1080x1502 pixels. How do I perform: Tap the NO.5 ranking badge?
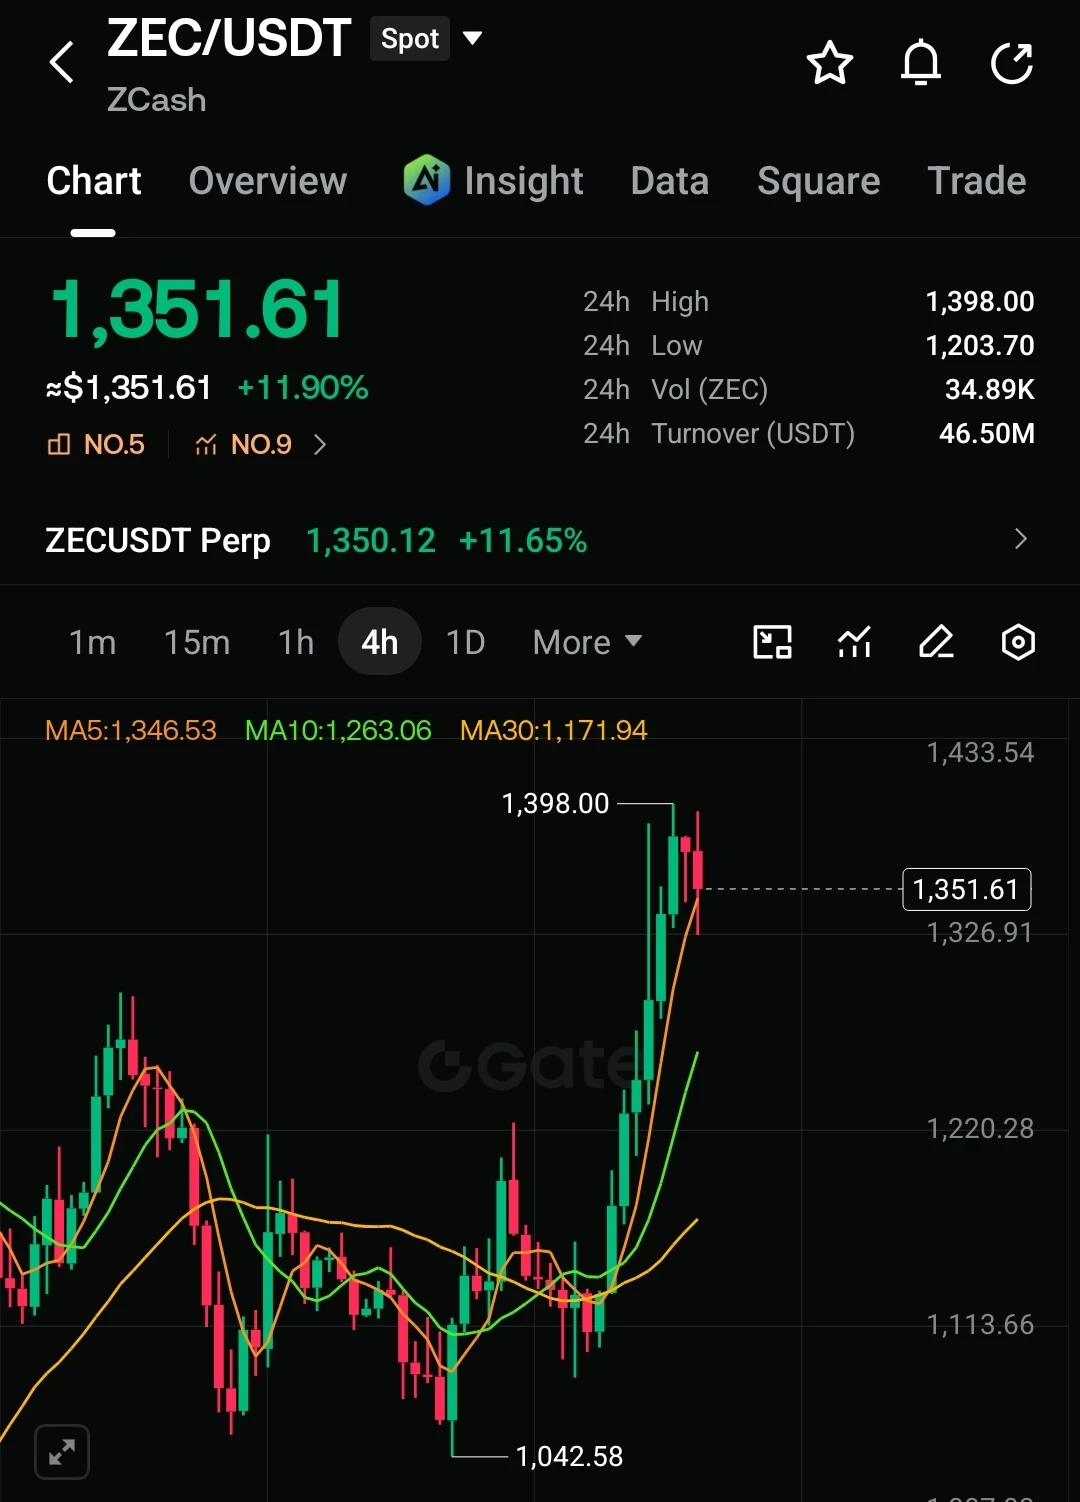click(96, 444)
